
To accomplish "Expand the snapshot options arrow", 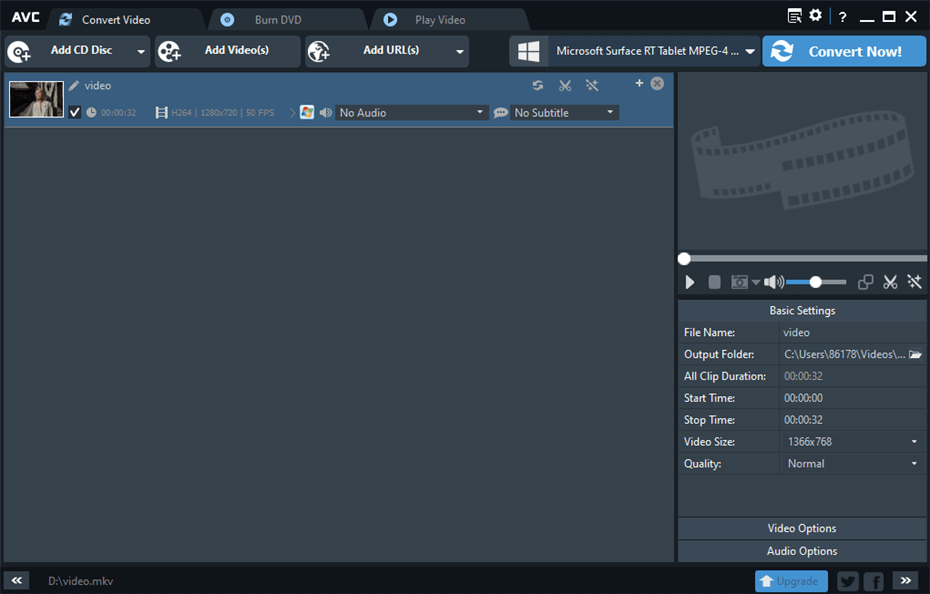I will click(756, 282).
